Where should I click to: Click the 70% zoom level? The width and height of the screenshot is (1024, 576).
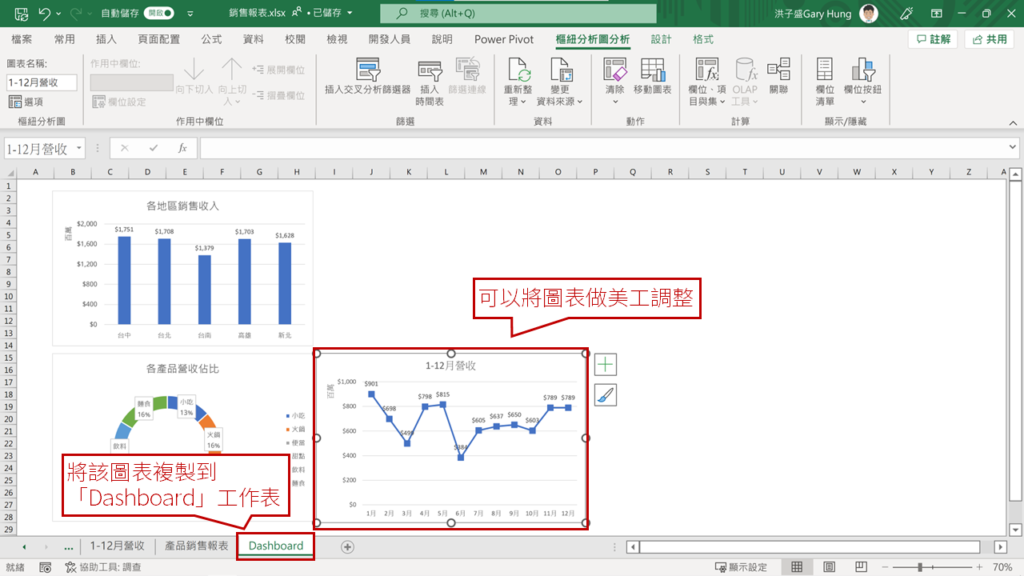pyautogui.click(x=1003, y=567)
